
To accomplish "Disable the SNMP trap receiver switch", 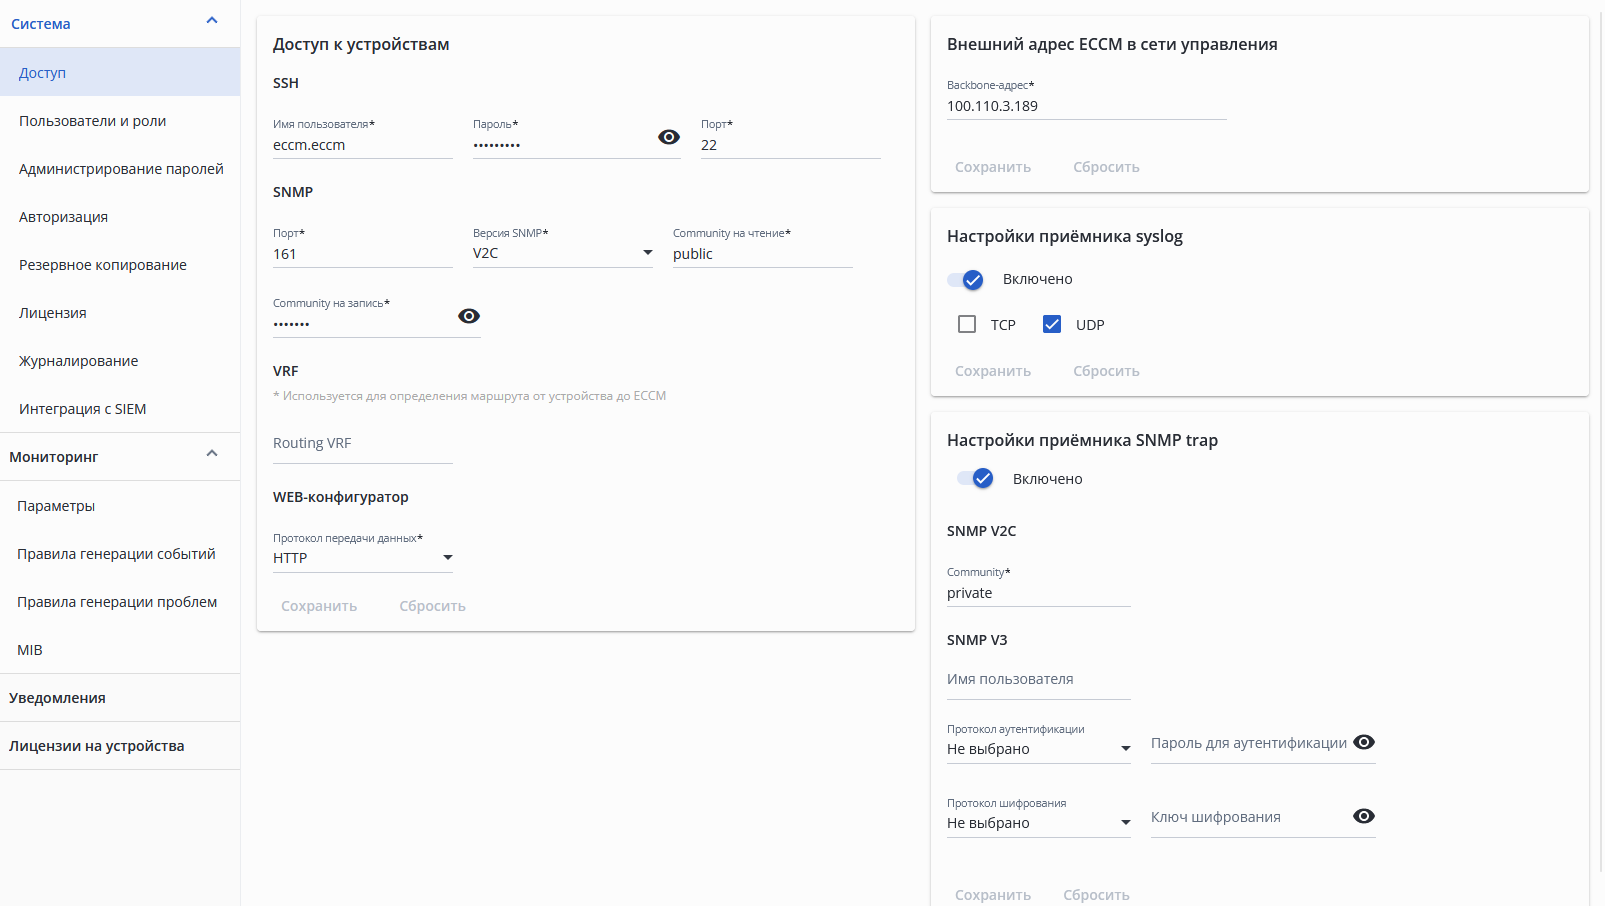I will pos(977,479).
